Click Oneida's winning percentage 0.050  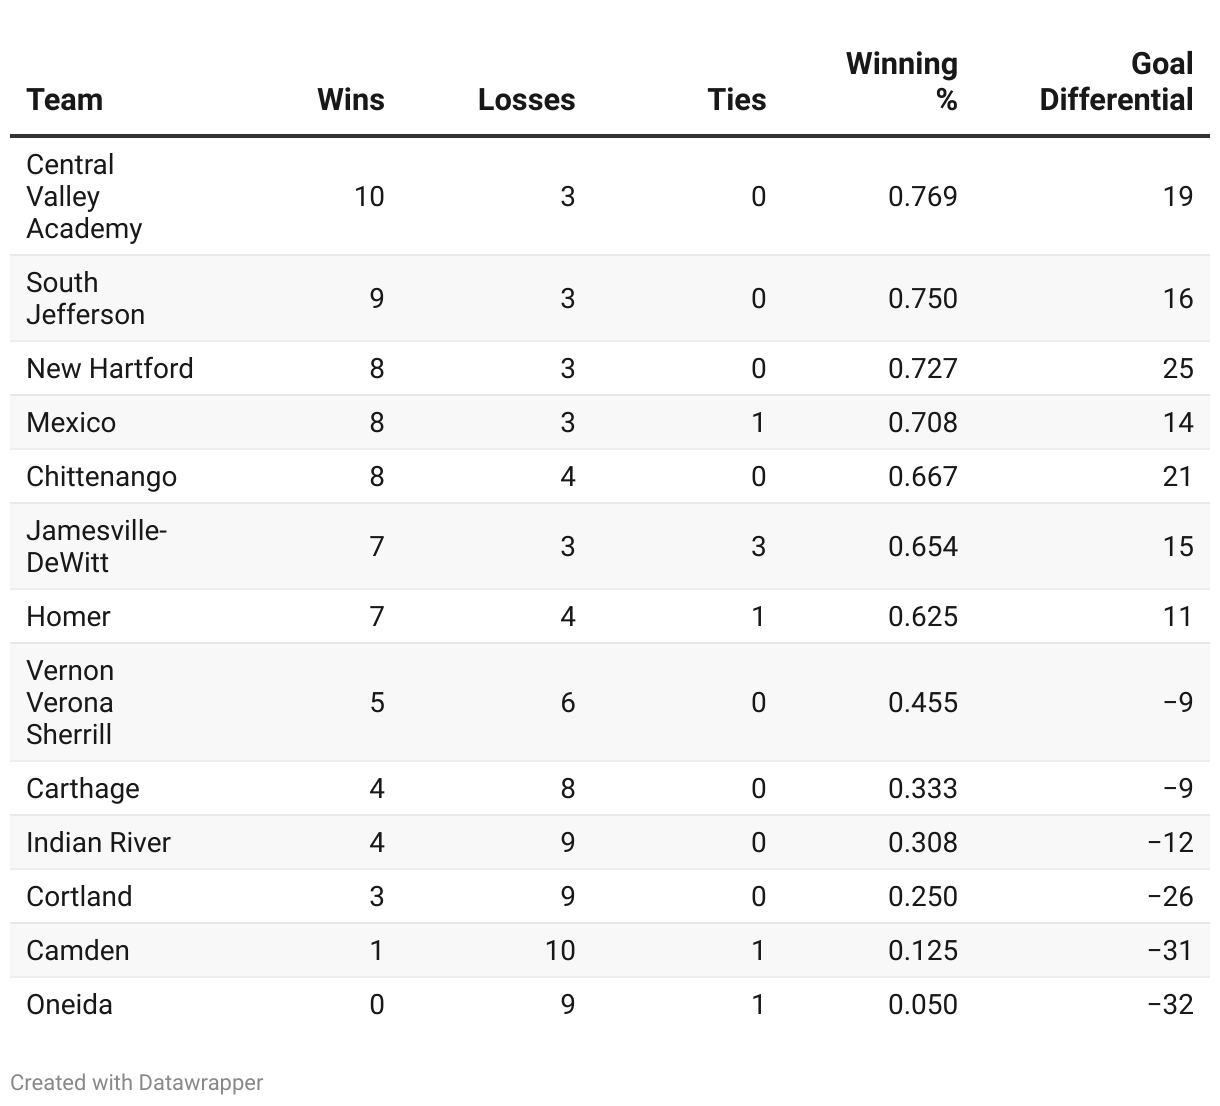pos(922,1005)
